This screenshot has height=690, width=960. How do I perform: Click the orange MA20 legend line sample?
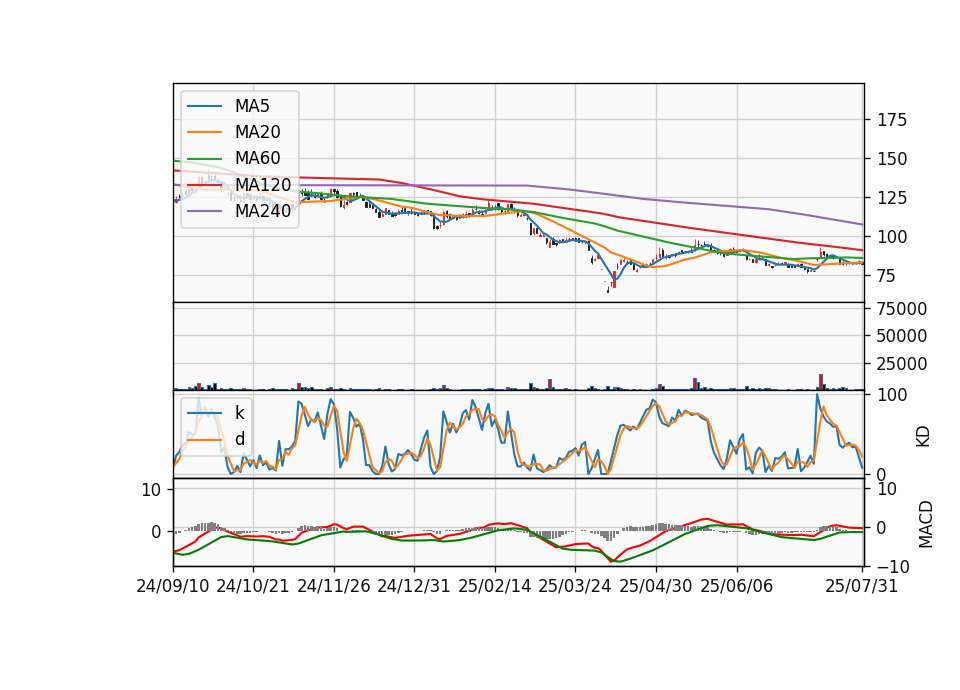(x=204, y=132)
